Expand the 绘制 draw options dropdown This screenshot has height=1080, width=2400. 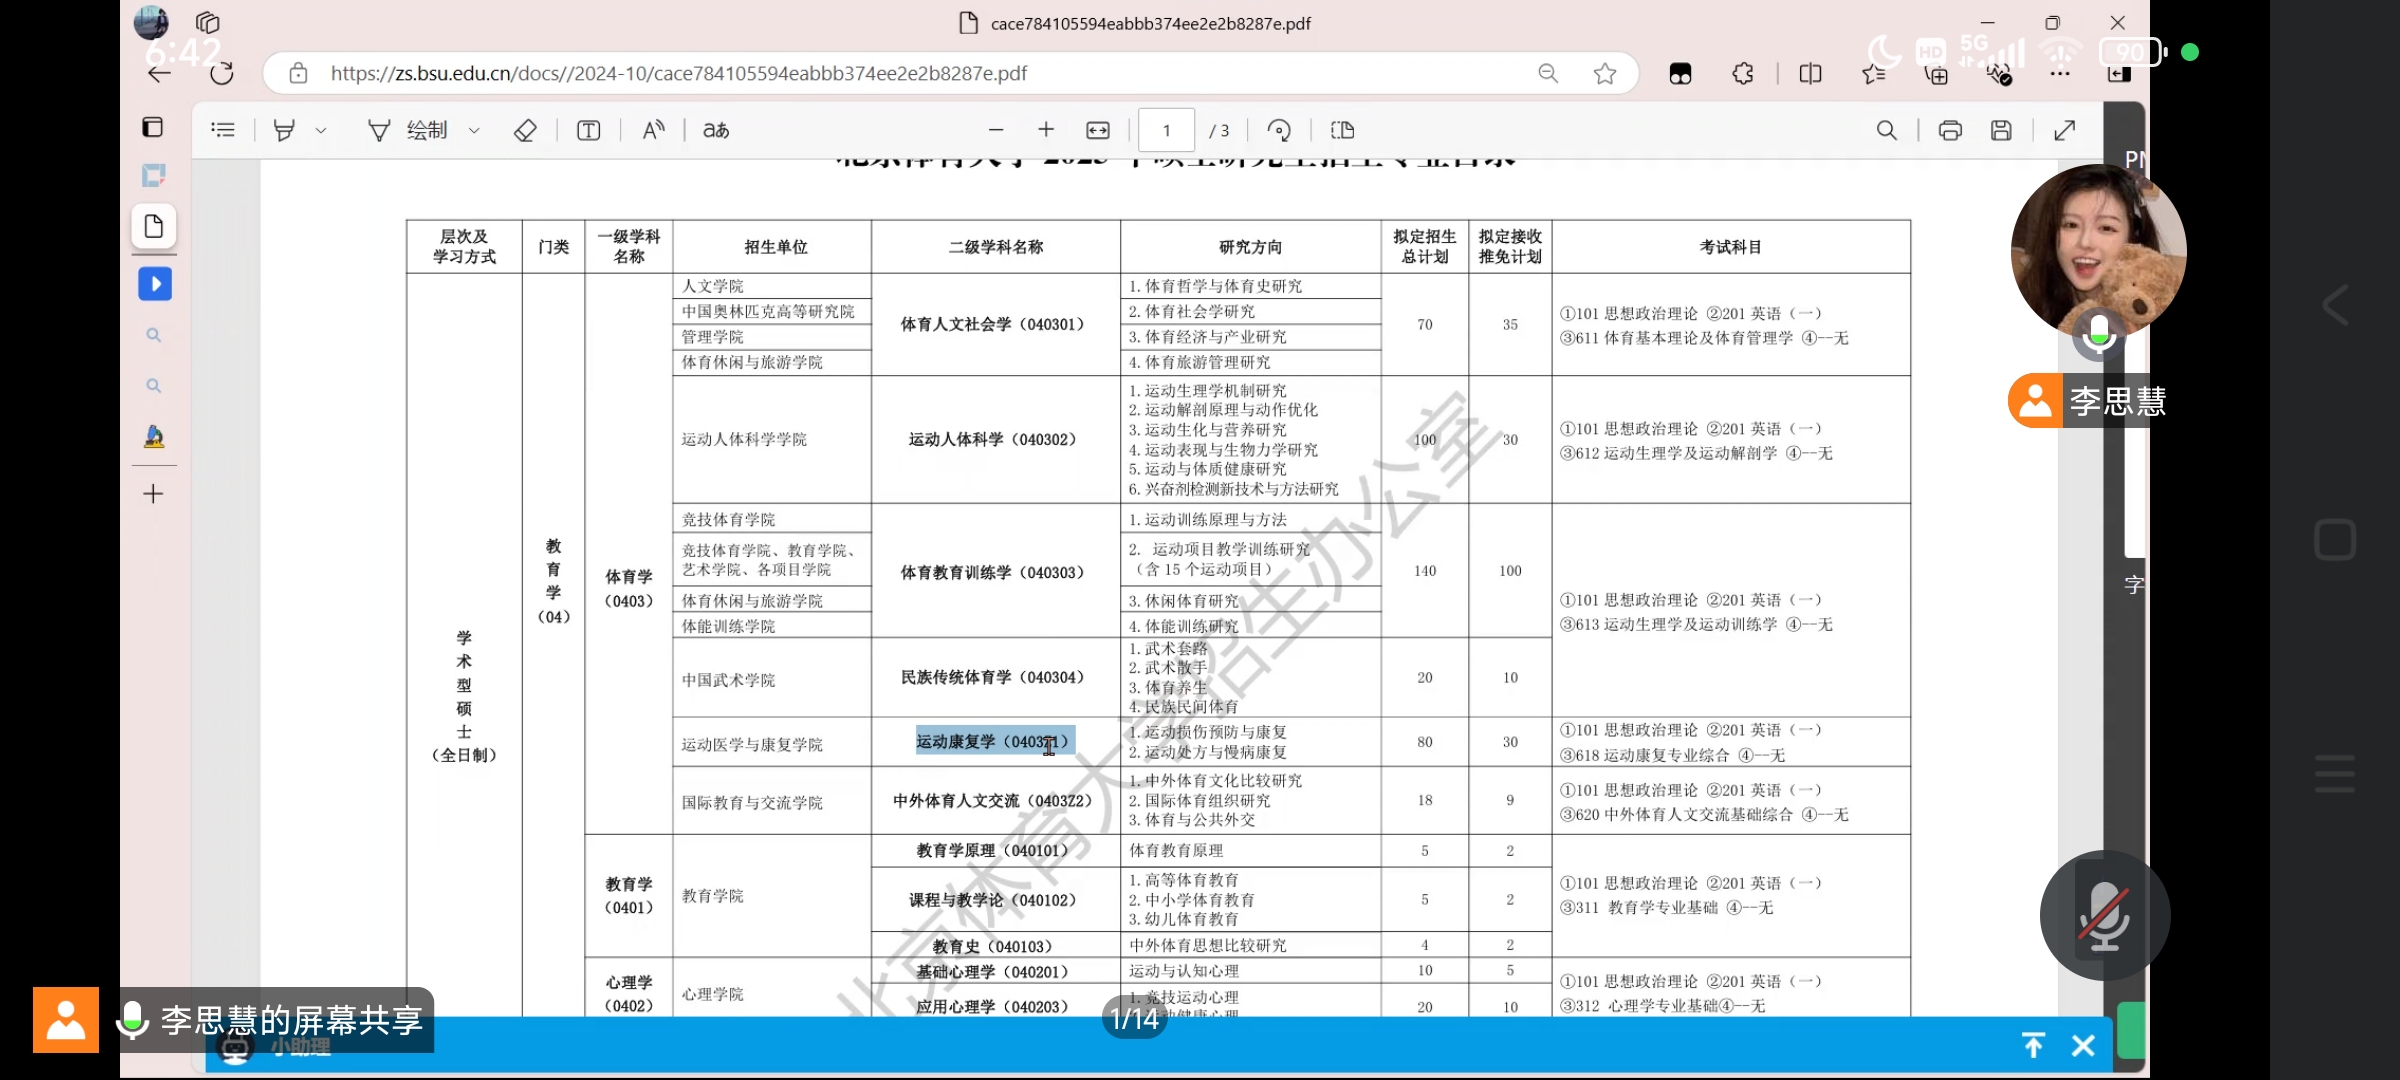coord(474,130)
